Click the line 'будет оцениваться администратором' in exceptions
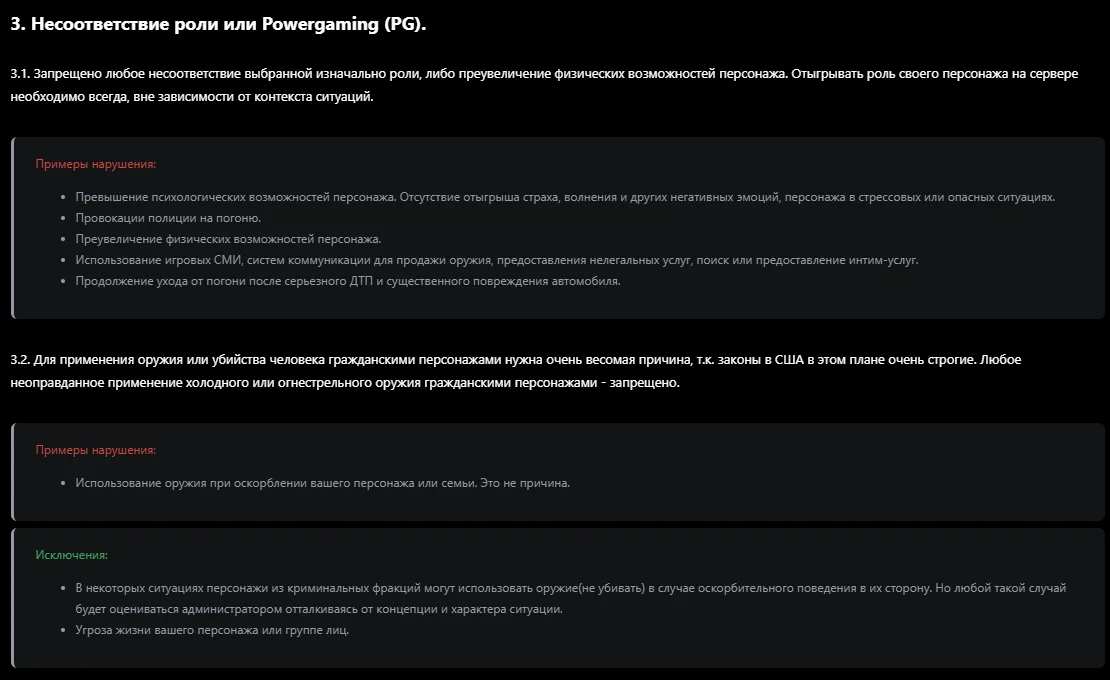This screenshot has height=680, width=1110. pyautogui.click(x=319, y=609)
